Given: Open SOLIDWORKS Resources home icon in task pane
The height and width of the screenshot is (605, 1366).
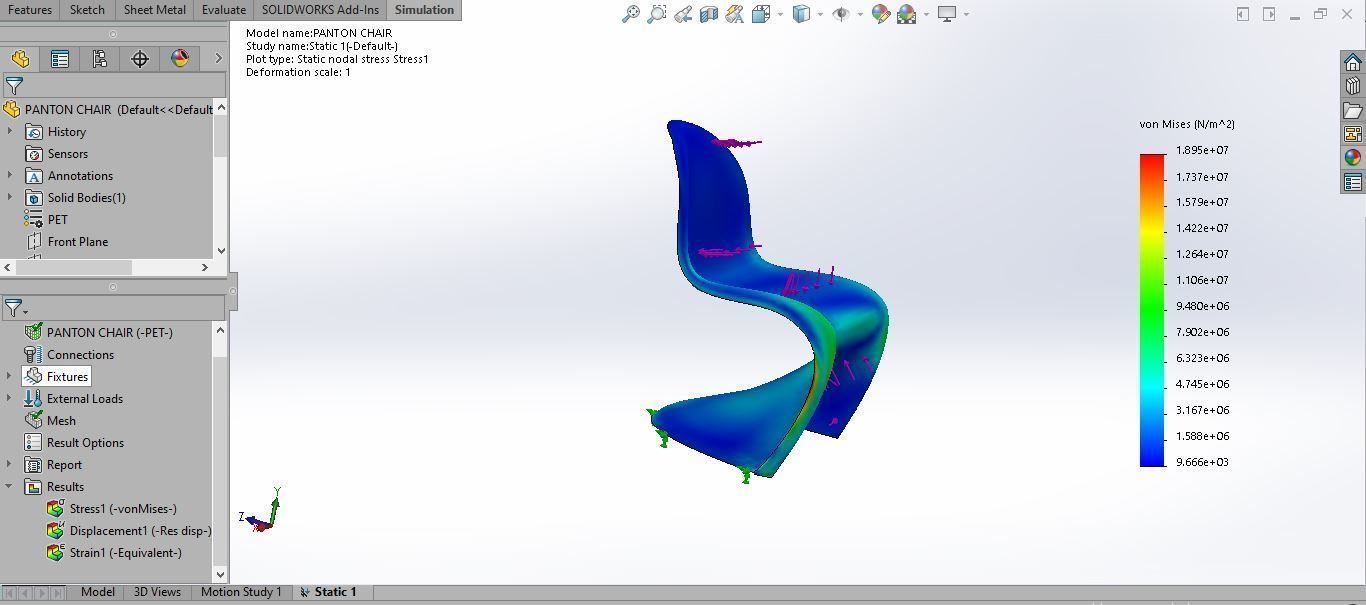Looking at the screenshot, I should [1353, 63].
